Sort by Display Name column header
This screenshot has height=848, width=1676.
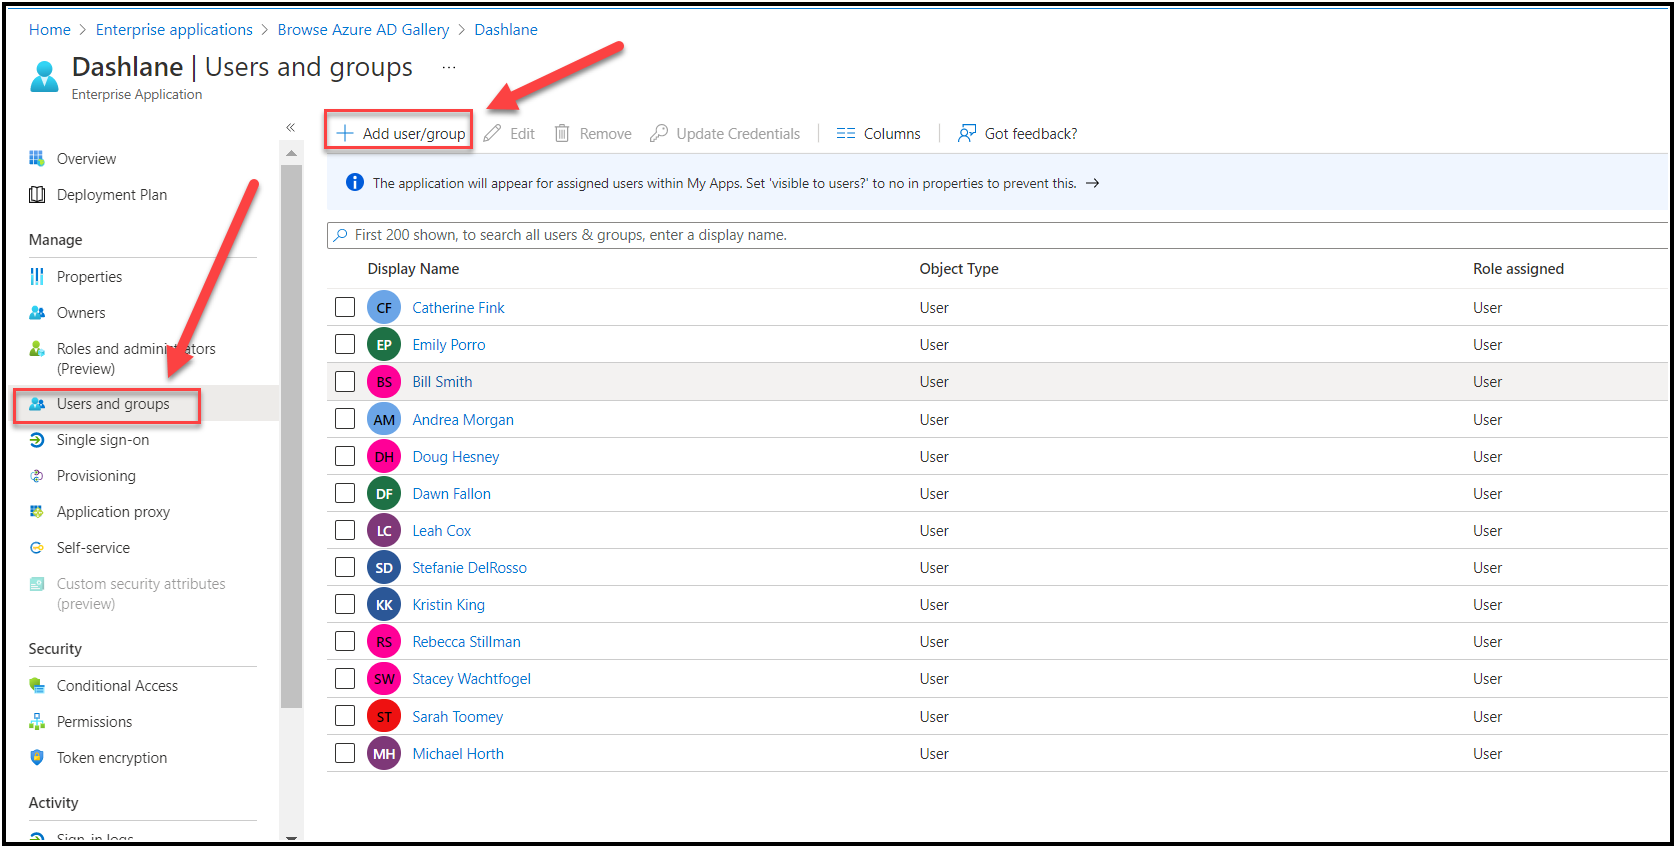(413, 269)
